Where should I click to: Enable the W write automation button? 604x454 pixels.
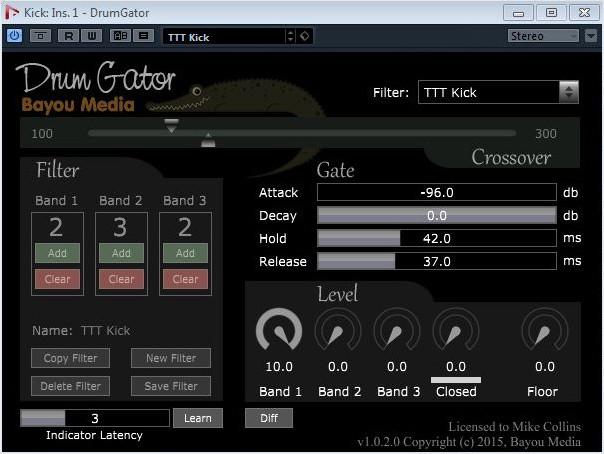[91, 36]
